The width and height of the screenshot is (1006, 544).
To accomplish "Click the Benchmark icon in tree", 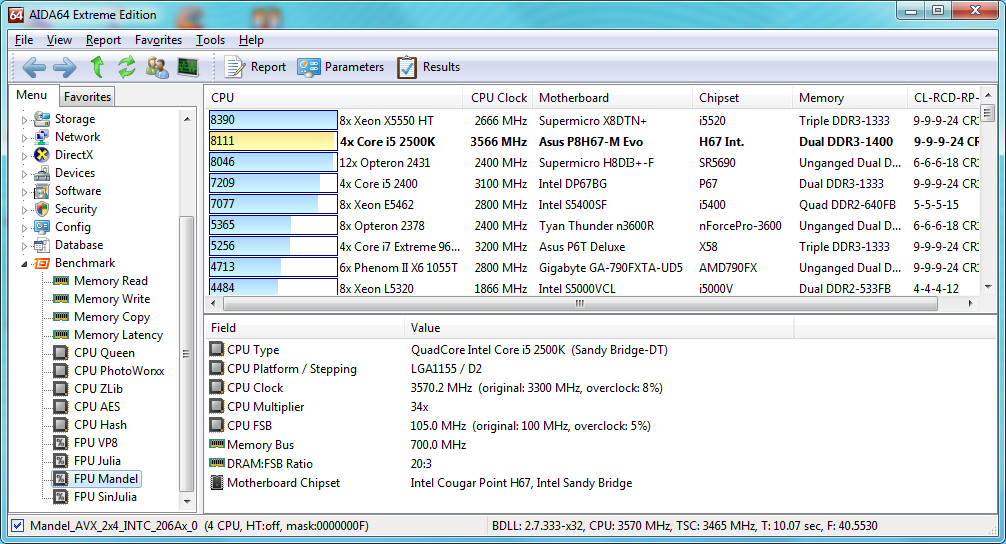I will tap(42, 263).
